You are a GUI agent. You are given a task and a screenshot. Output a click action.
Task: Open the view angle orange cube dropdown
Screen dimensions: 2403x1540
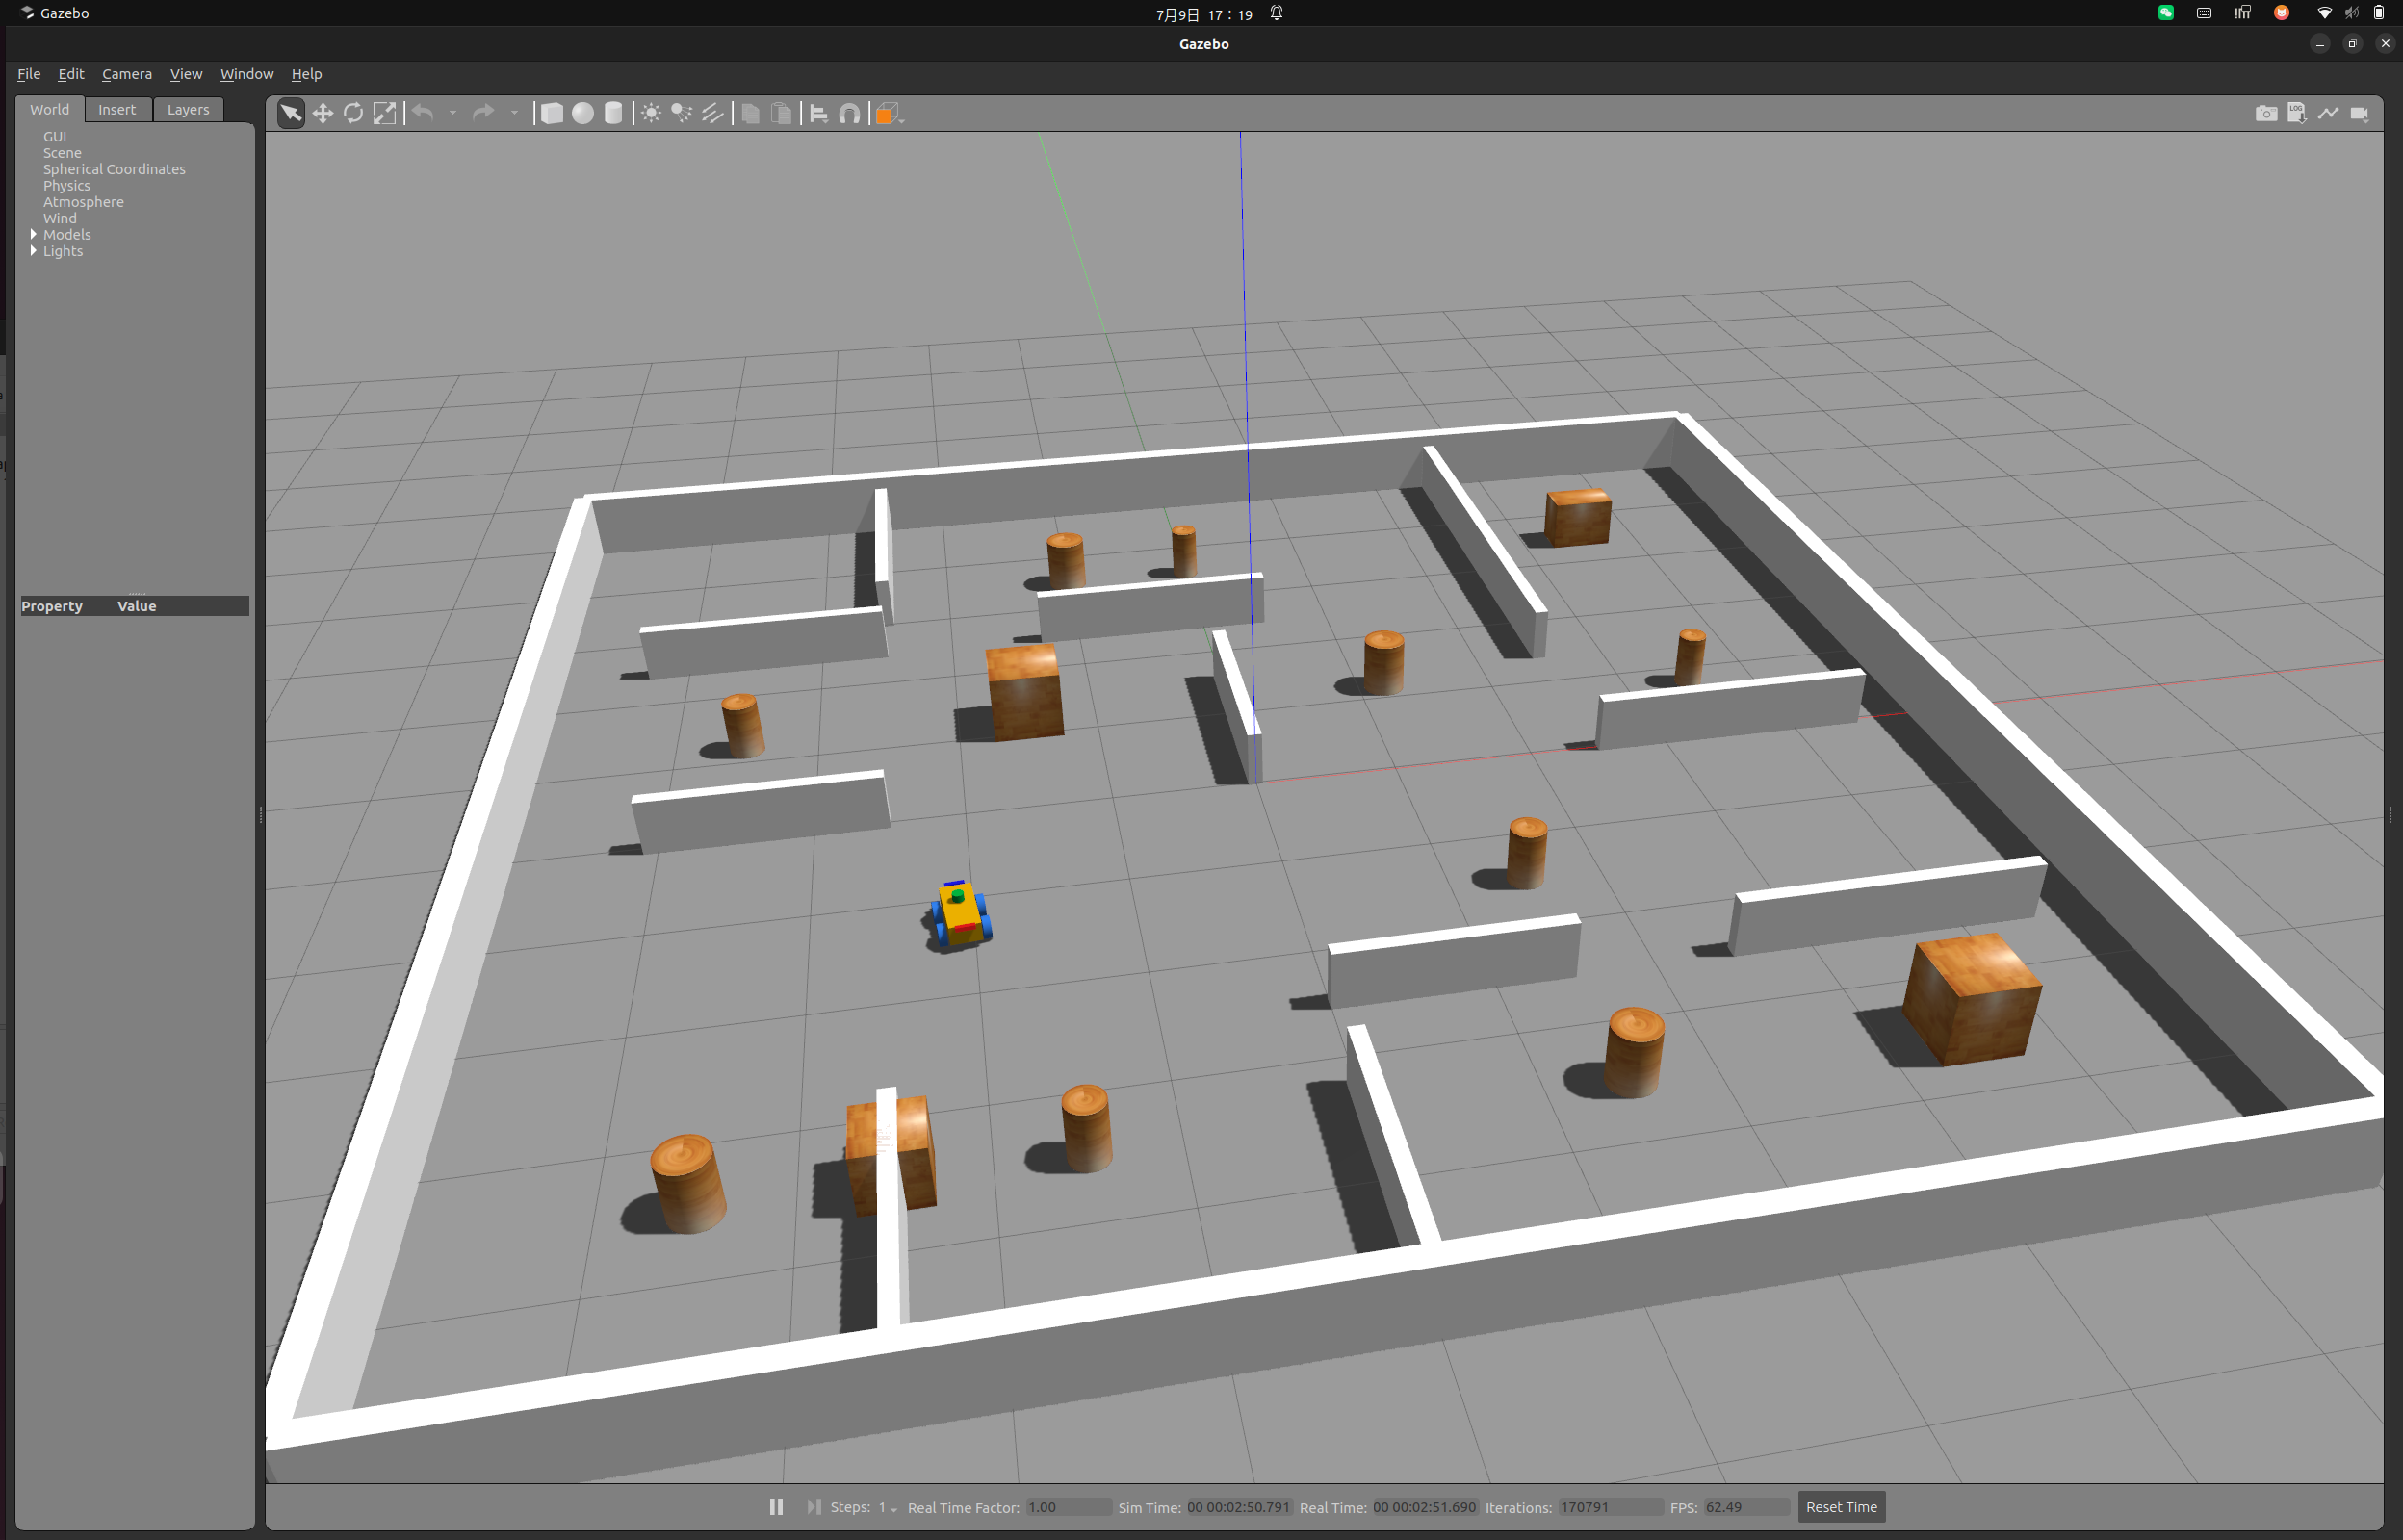[x=889, y=114]
